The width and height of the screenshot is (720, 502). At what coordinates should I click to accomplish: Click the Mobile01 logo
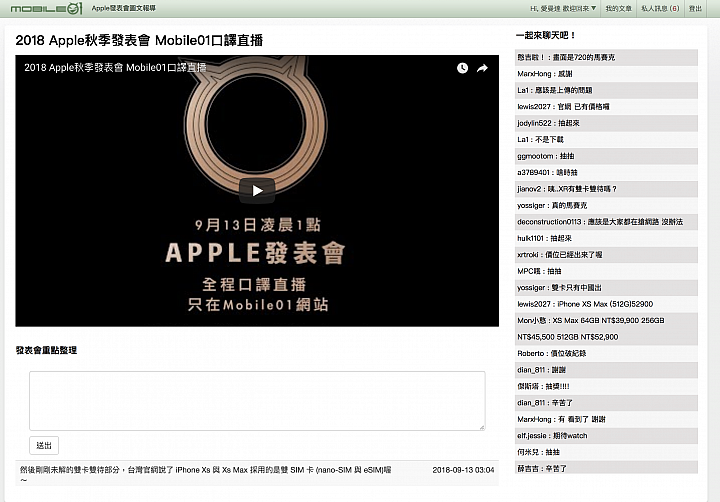click(45, 8)
